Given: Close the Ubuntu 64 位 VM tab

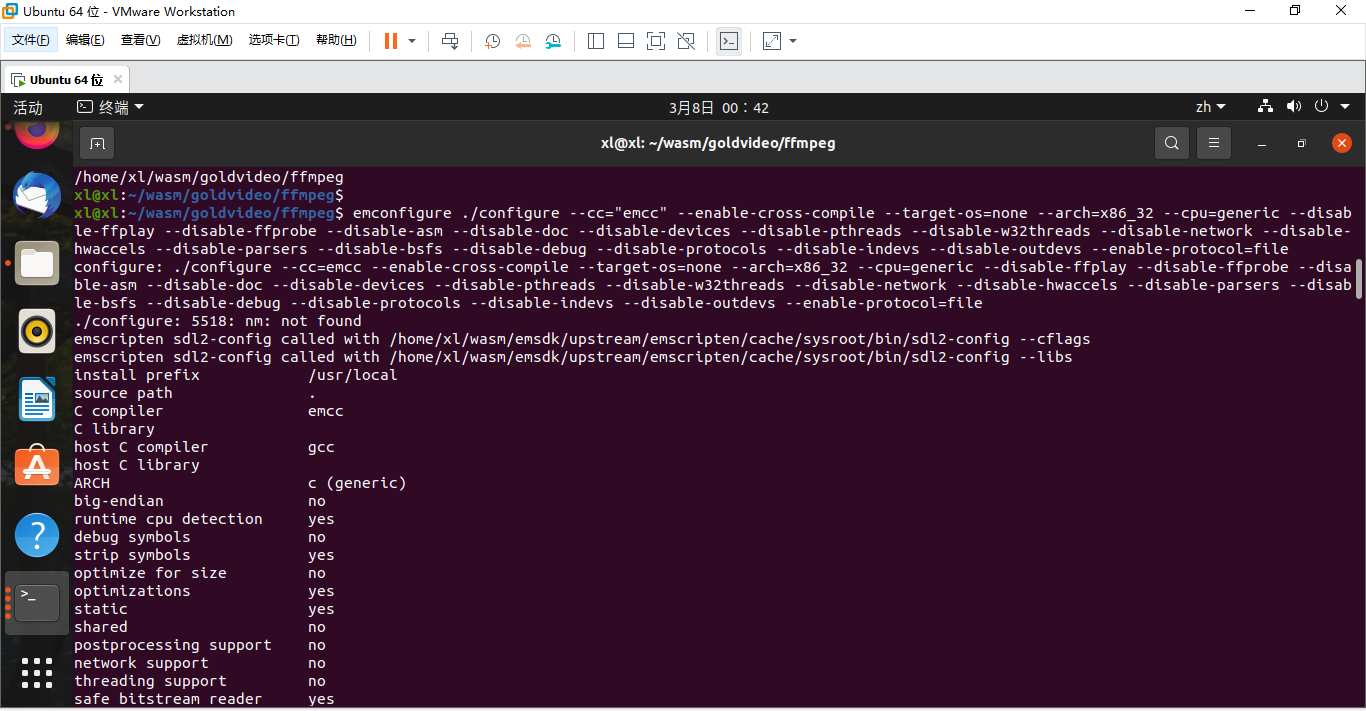Looking at the screenshot, I should click(118, 79).
